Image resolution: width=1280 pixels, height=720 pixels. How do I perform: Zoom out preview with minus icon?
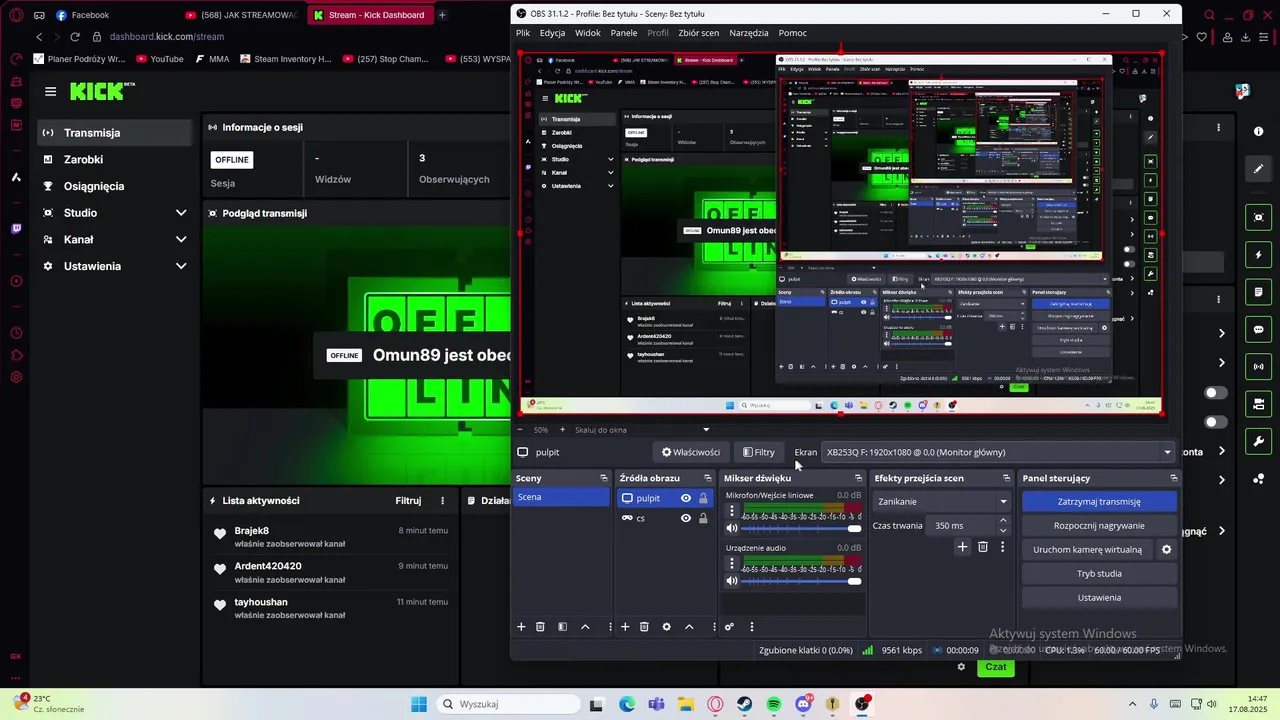tap(521, 430)
